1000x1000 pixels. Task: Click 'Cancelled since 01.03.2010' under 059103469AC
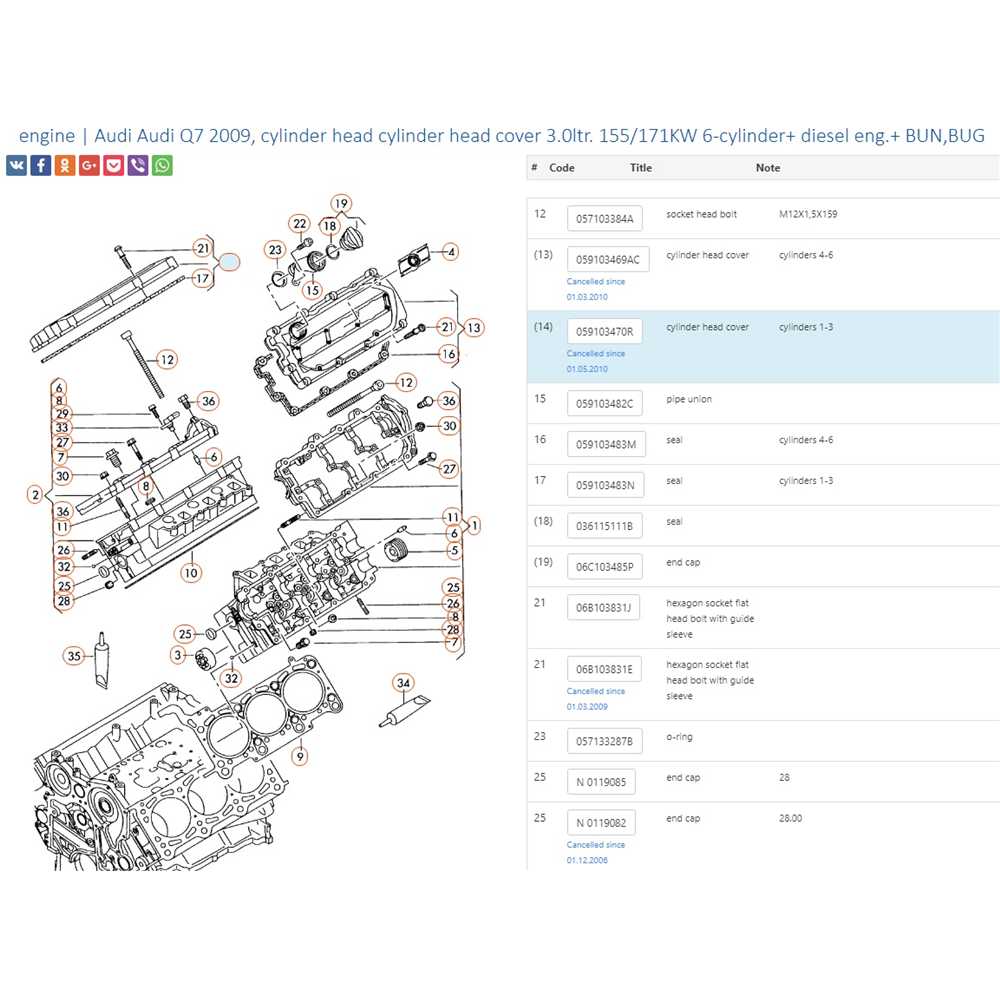tap(596, 289)
